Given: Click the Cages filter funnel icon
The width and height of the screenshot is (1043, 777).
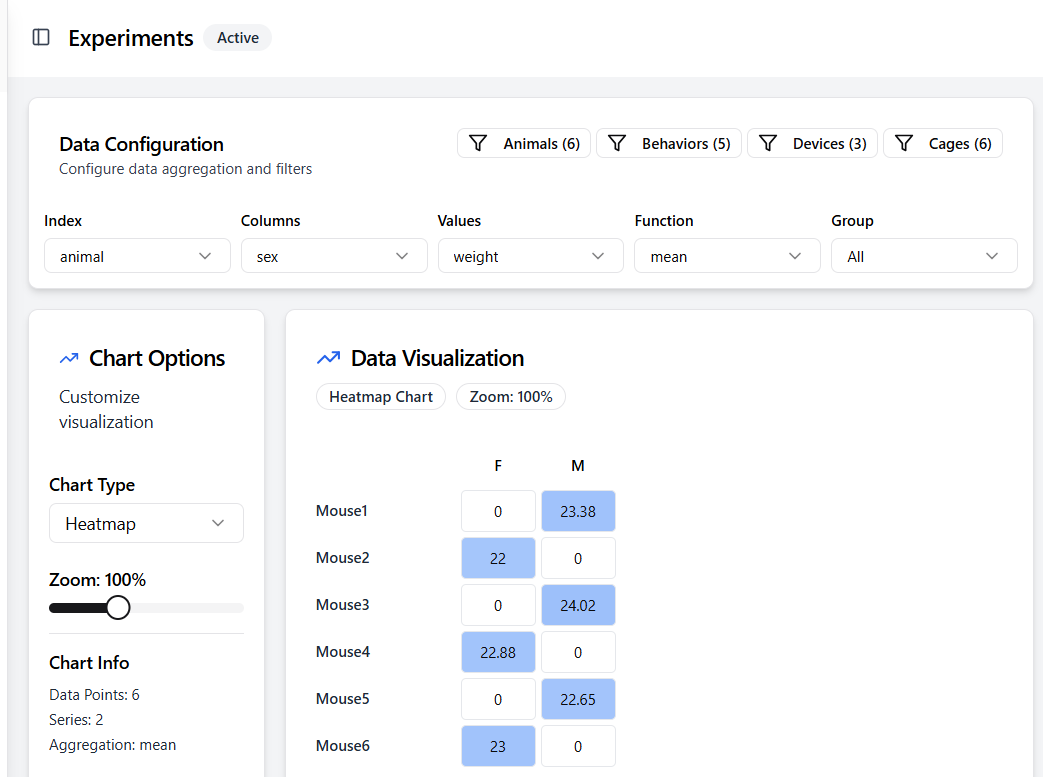Looking at the screenshot, I should (904, 144).
